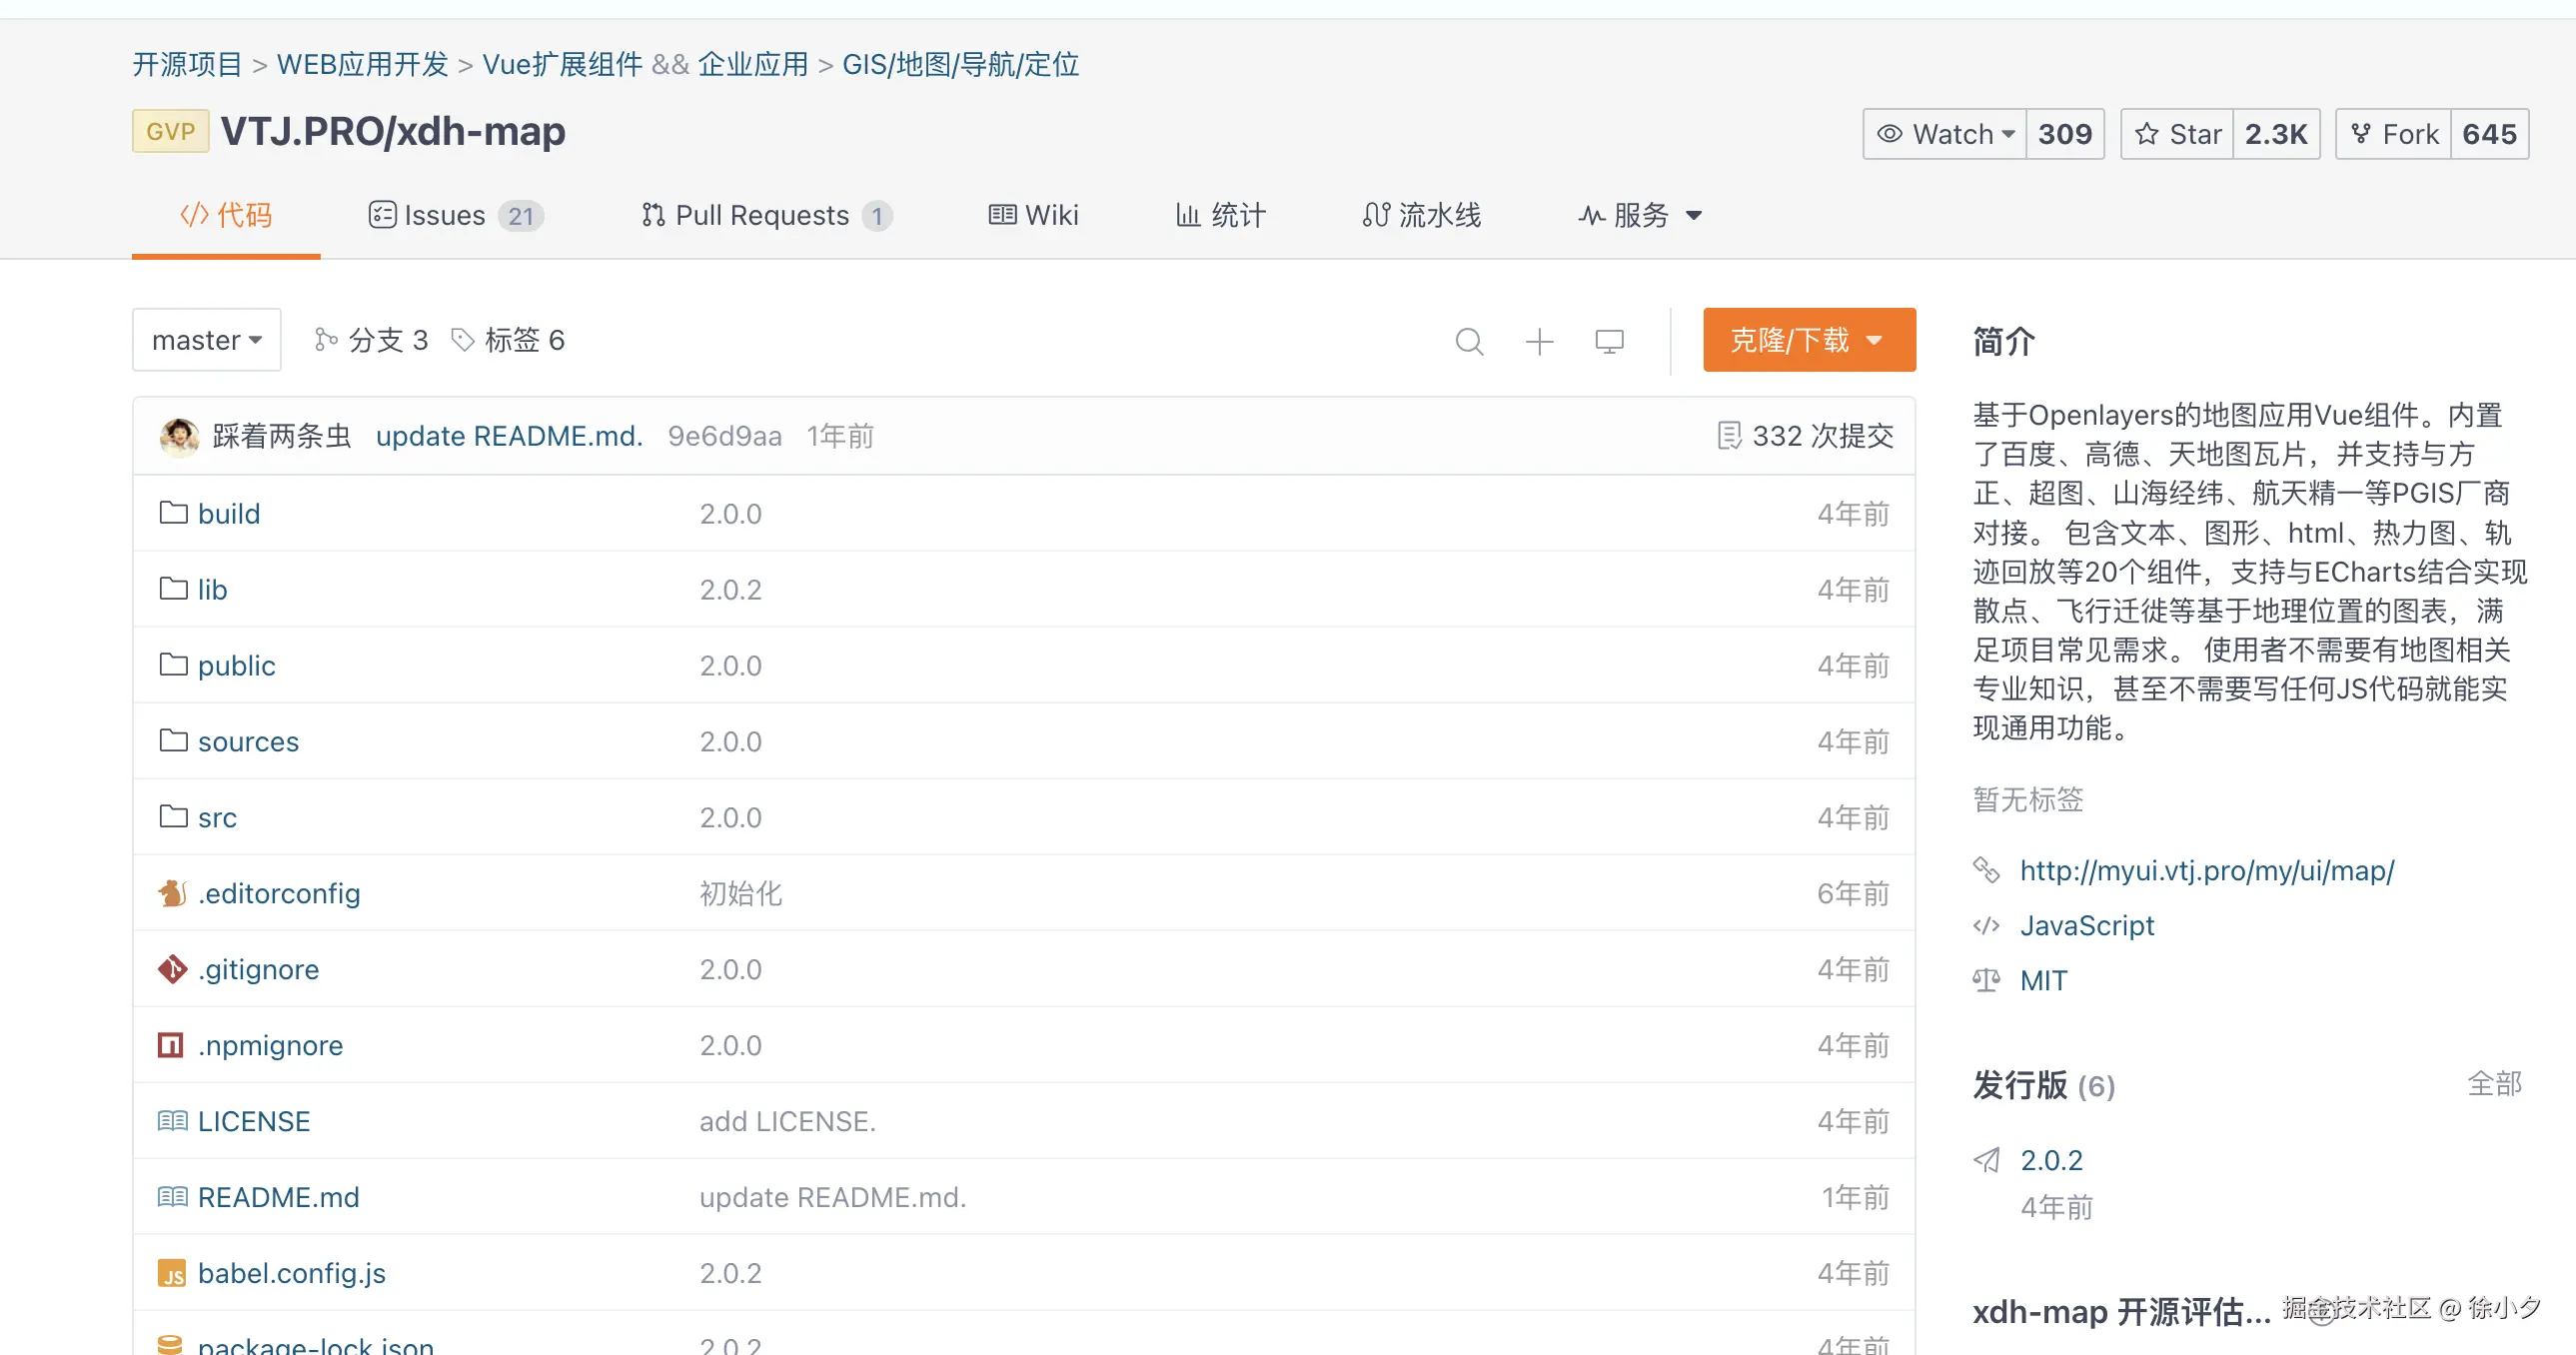Watch the repository with the eye icon
The height and width of the screenshot is (1355, 2576).
click(x=1943, y=133)
